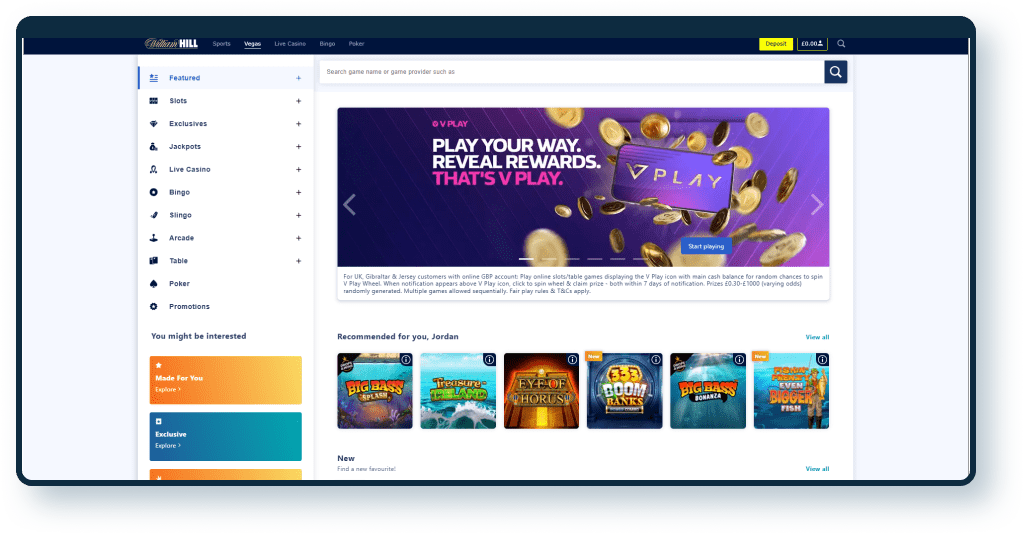Click the Promotions badge icon
Viewport: 1024px width, 534px height.
pos(153,306)
